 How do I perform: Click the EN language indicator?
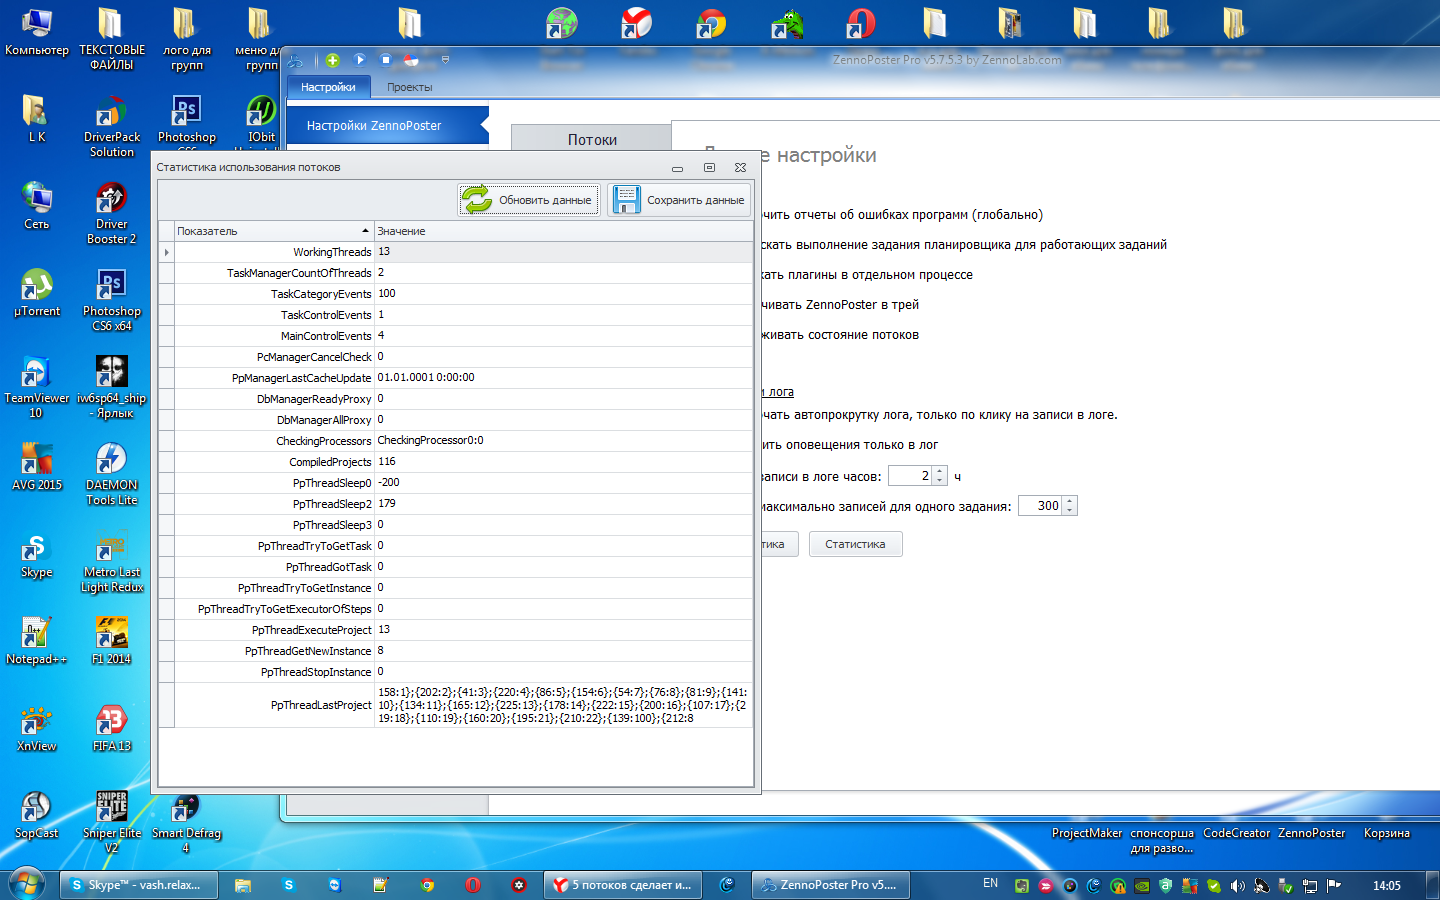pyautogui.click(x=990, y=884)
